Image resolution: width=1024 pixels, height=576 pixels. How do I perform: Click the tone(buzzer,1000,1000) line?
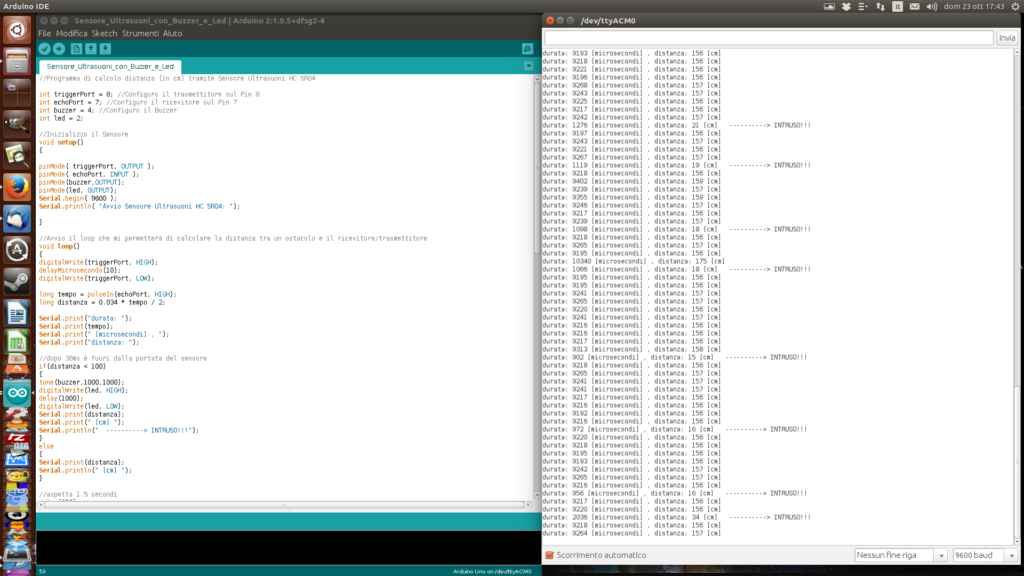click(81, 382)
